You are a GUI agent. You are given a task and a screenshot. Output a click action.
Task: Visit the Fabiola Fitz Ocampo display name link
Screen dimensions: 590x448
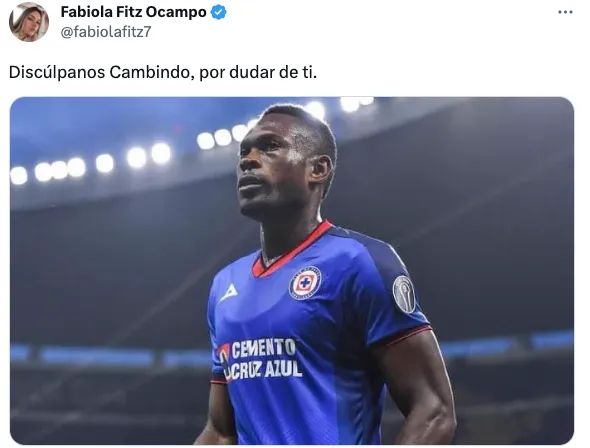[x=134, y=12]
